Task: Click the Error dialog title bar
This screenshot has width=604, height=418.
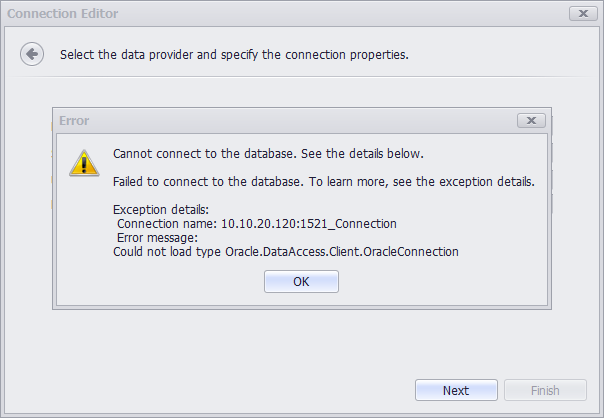Action: point(285,121)
